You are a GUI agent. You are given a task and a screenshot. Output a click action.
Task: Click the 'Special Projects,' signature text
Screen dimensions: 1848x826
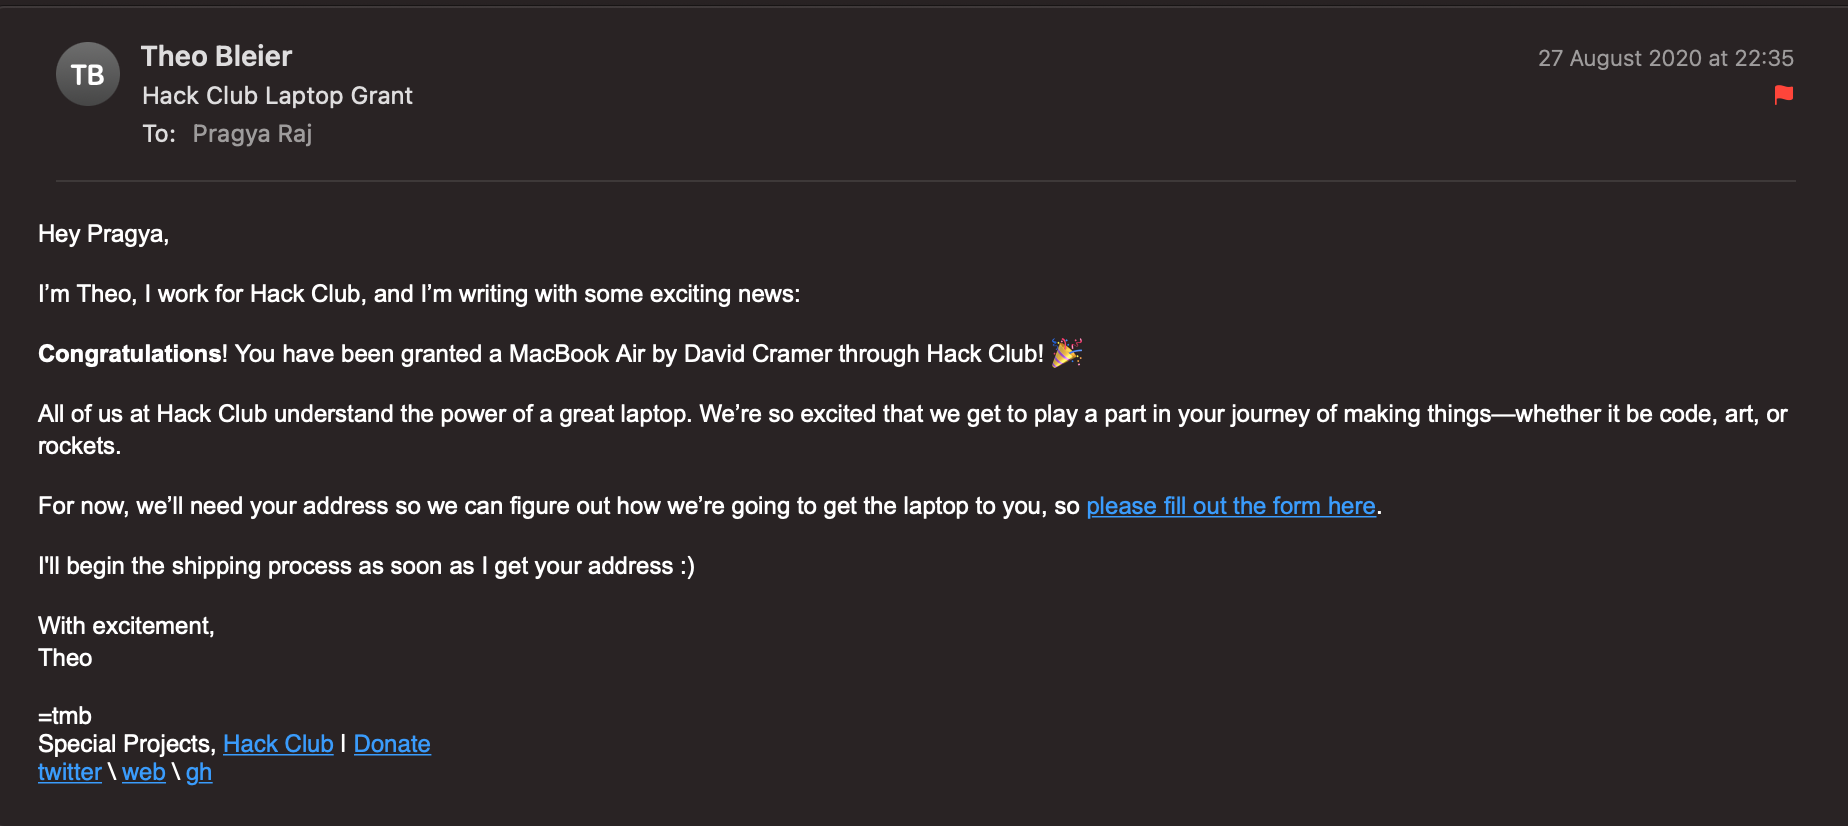click(x=127, y=744)
